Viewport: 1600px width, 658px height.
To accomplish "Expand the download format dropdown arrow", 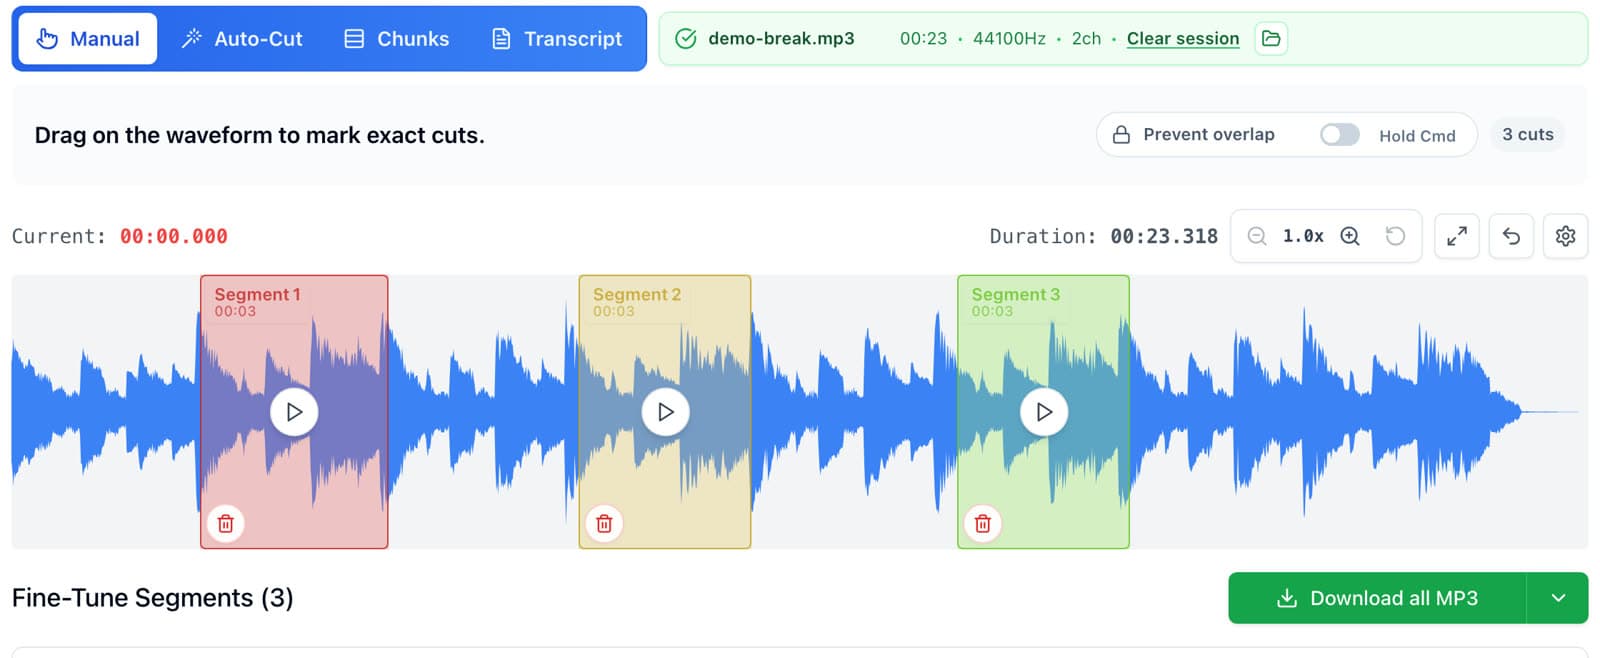I will pyautogui.click(x=1558, y=598).
